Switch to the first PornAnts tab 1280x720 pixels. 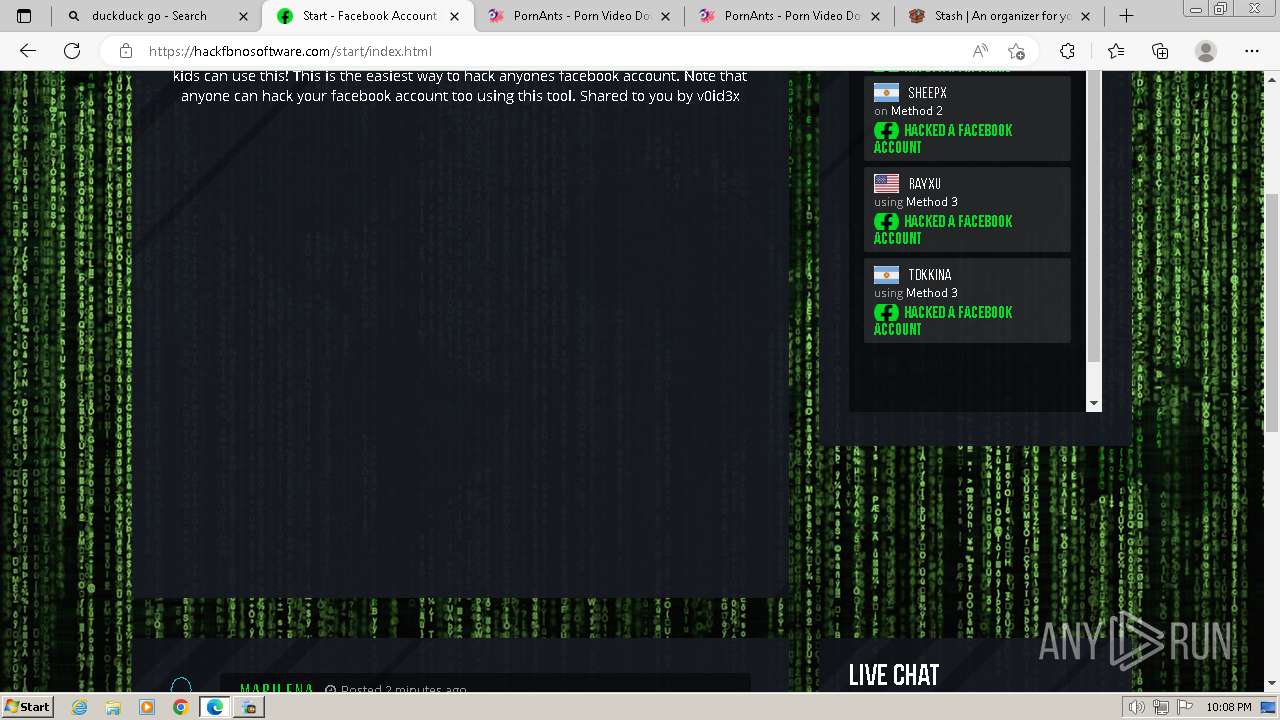tap(579, 16)
